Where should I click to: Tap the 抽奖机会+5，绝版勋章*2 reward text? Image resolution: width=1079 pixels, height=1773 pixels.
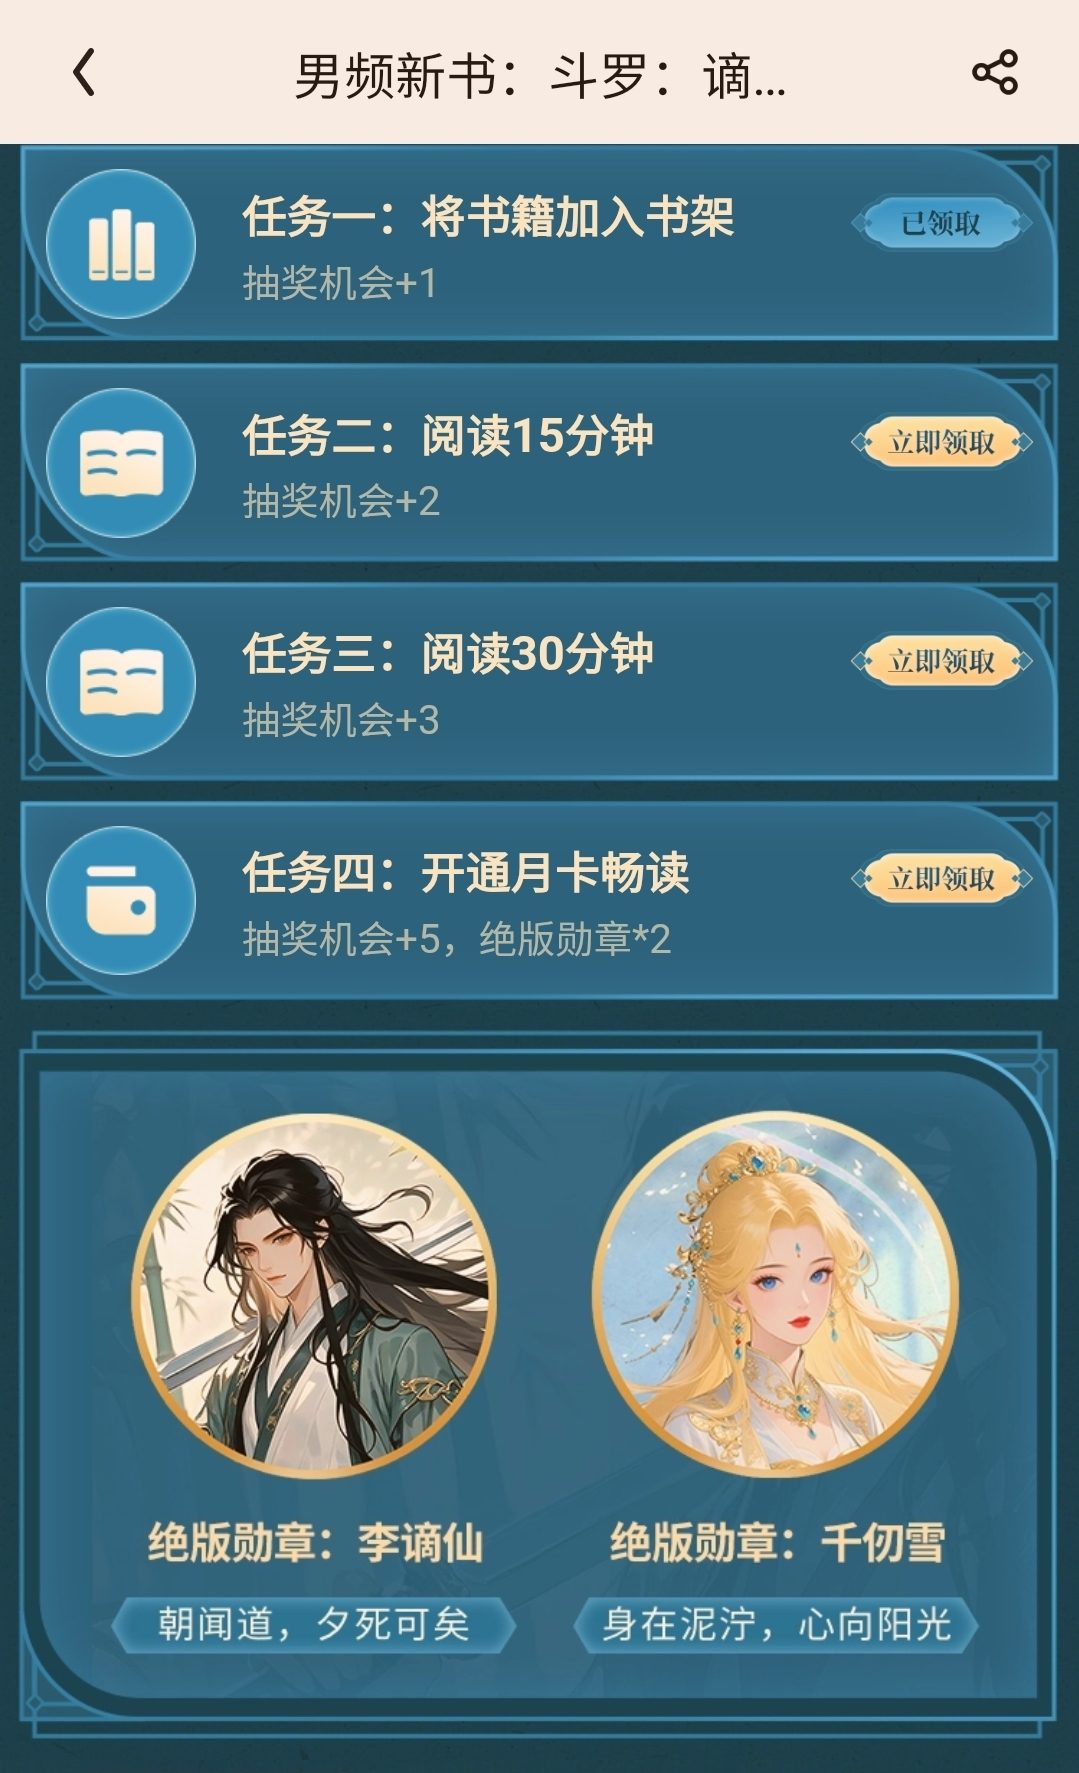[456, 939]
